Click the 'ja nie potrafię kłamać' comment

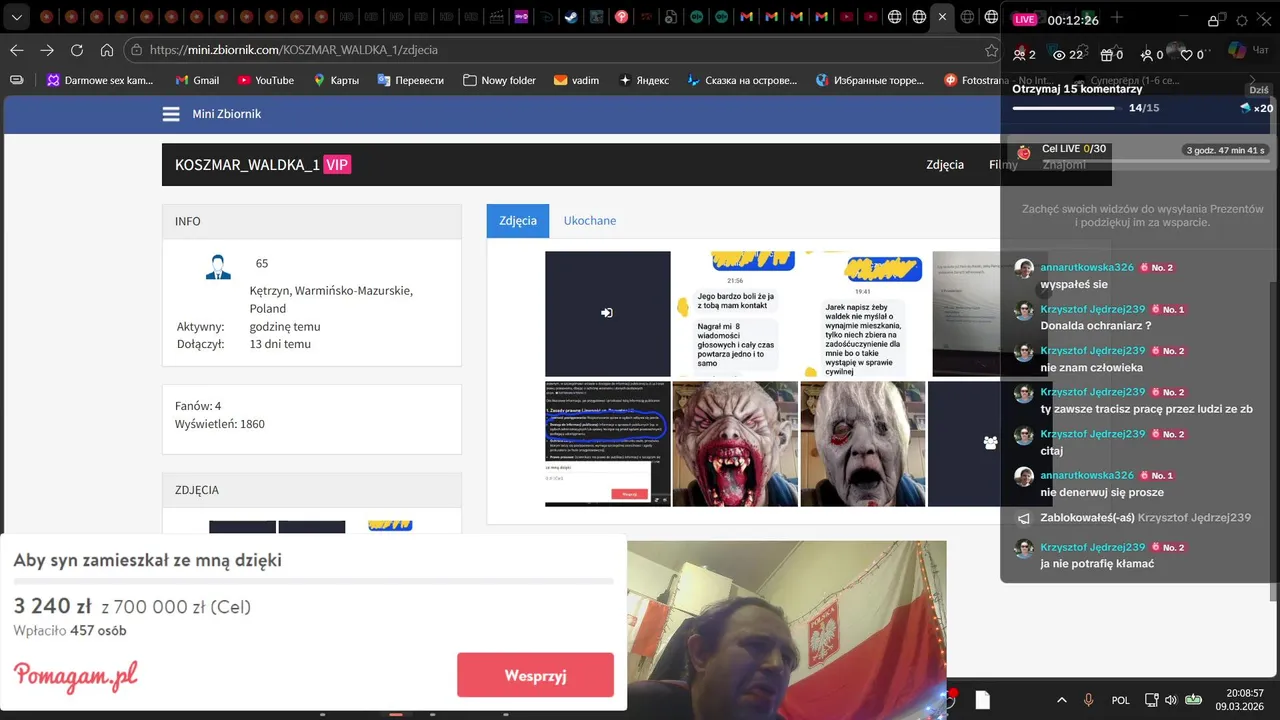(x=1097, y=564)
